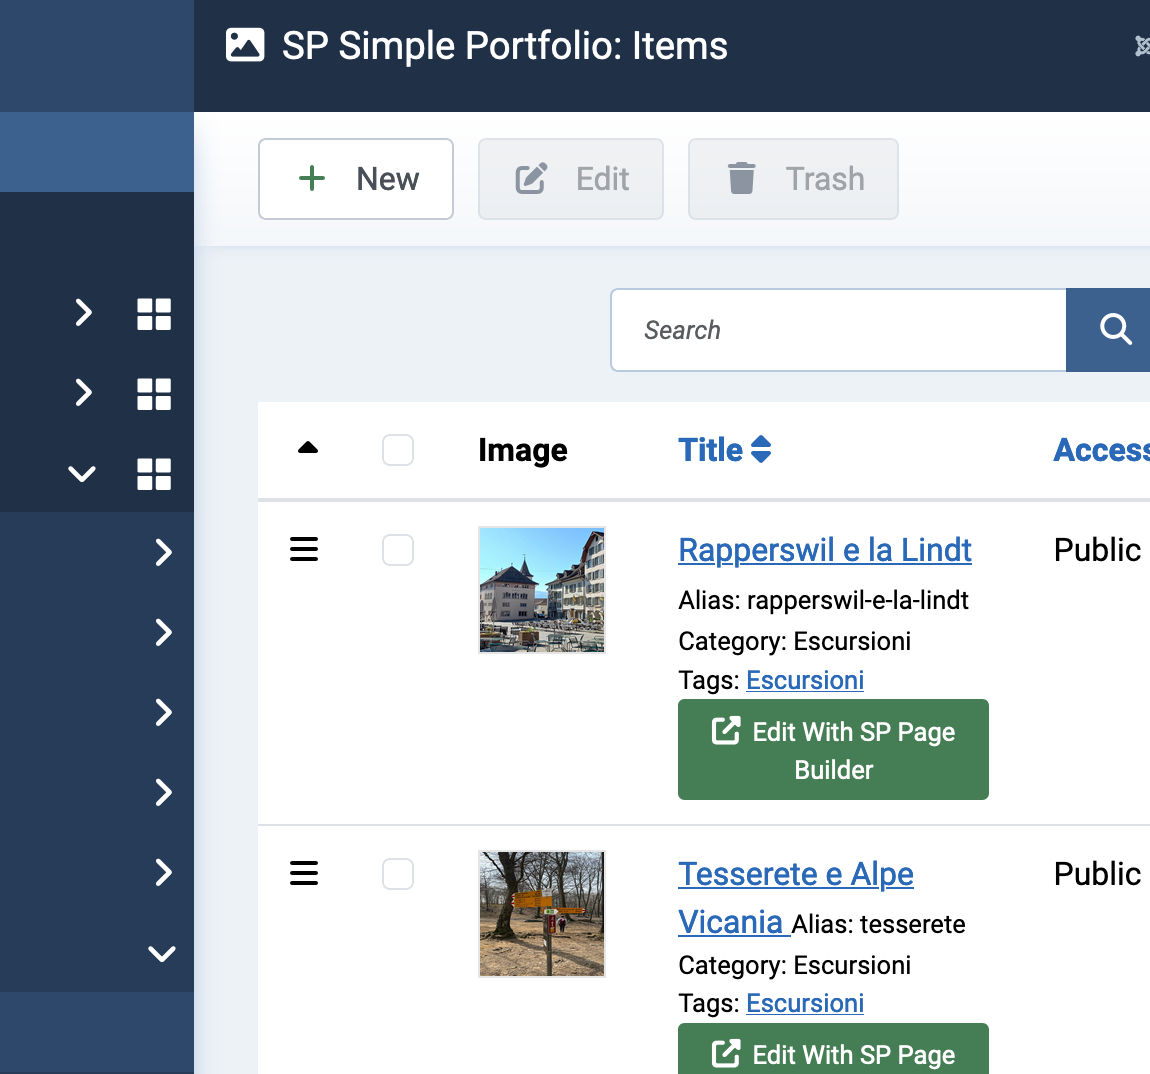
Task: Check the box for Rapperswil e la Lindt
Action: tap(398, 550)
